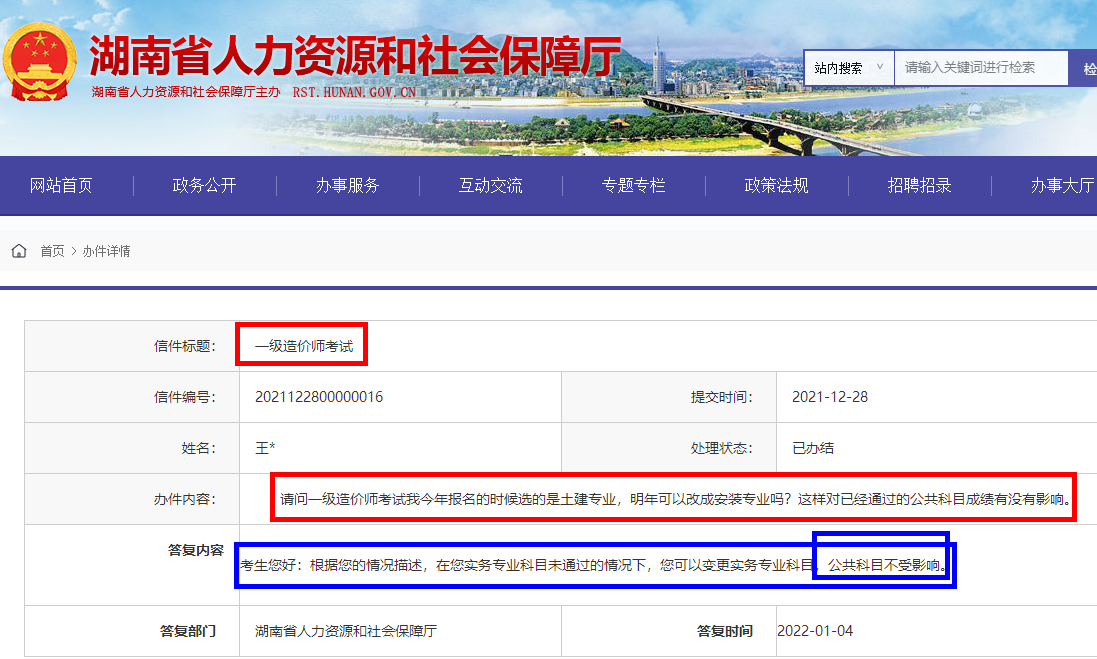Open the 政策法规 nav item

click(x=776, y=185)
